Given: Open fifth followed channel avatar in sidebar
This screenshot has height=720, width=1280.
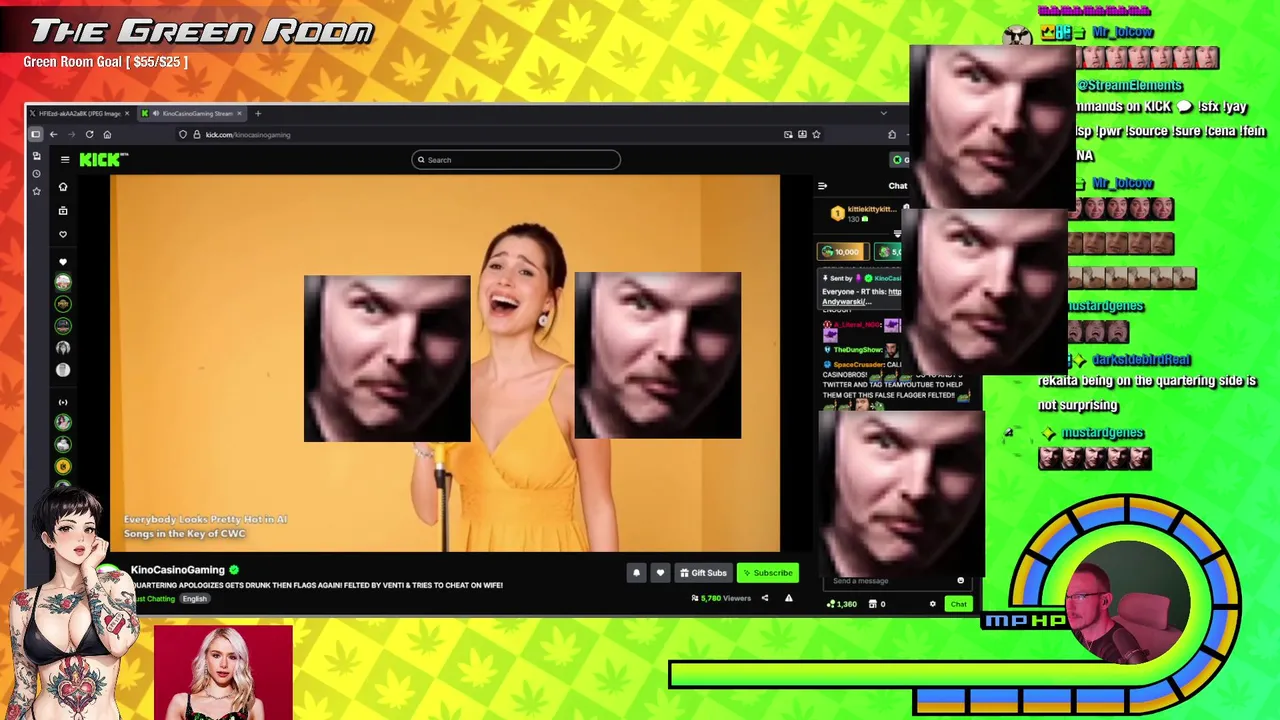Looking at the screenshot, I should coord(63,370).
